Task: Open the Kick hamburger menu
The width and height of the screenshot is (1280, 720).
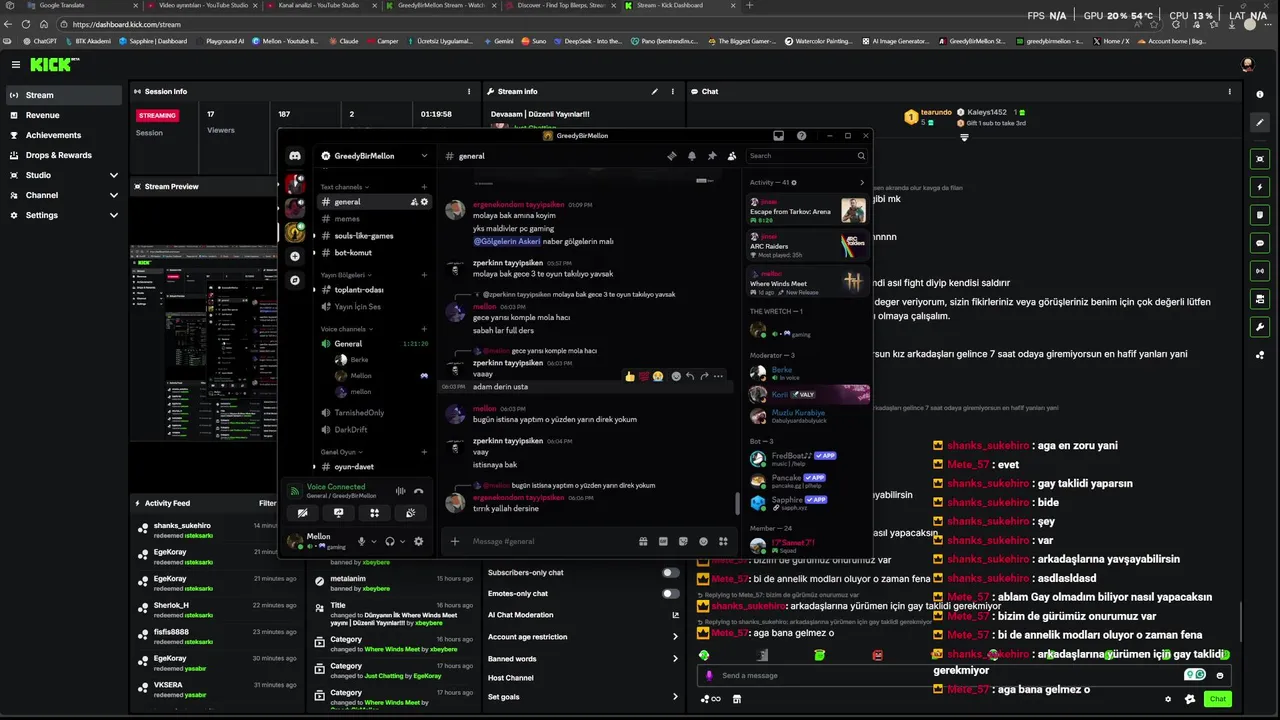Action: click(15, 64)
